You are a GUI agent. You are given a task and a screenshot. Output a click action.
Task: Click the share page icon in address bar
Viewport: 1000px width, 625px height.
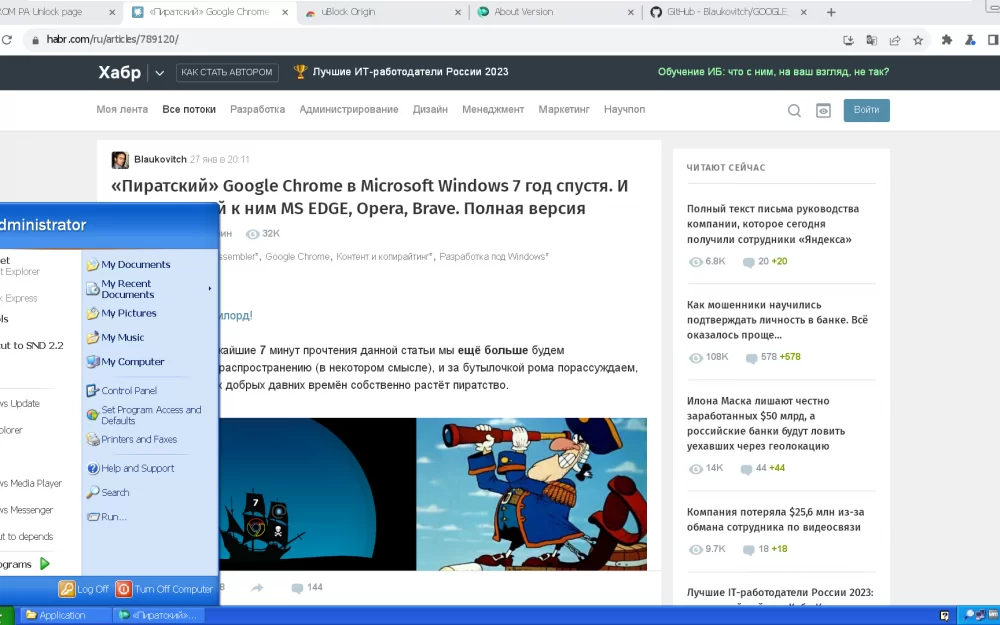pyautogui.click(x=894, y=40)
